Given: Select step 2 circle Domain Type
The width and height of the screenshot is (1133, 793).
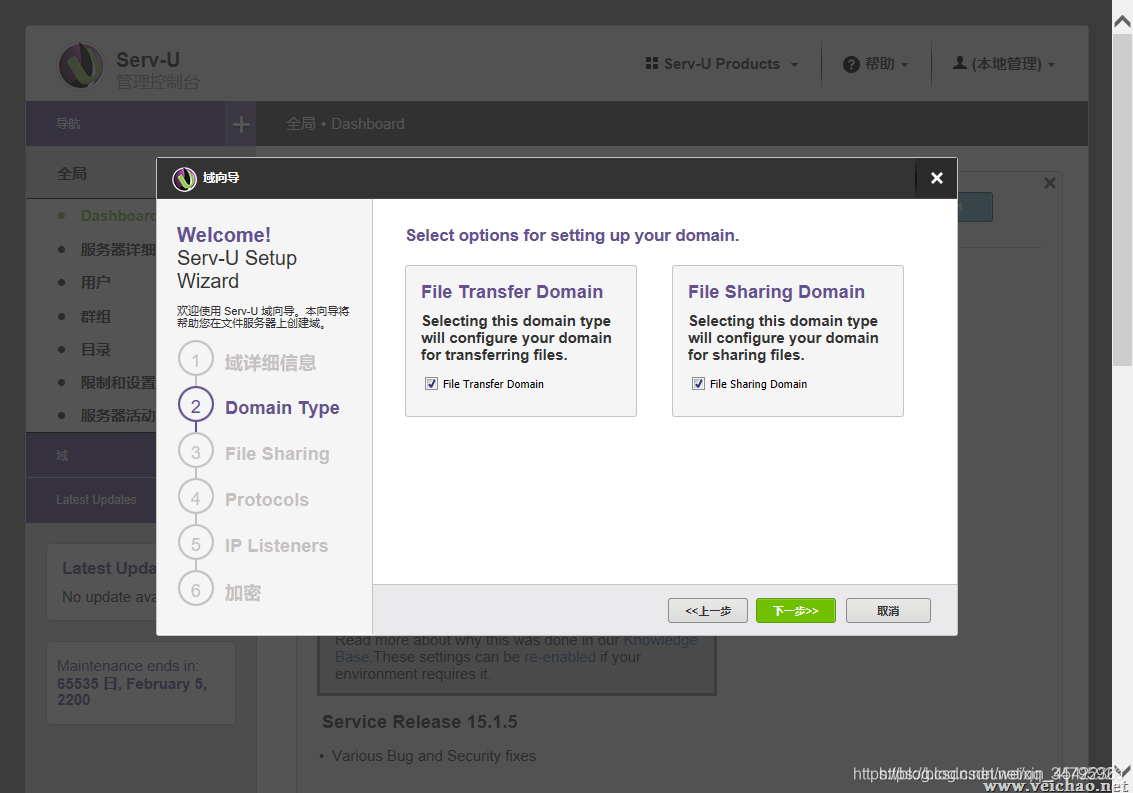Looking at the screenshot, I should [x=196, y=406].
